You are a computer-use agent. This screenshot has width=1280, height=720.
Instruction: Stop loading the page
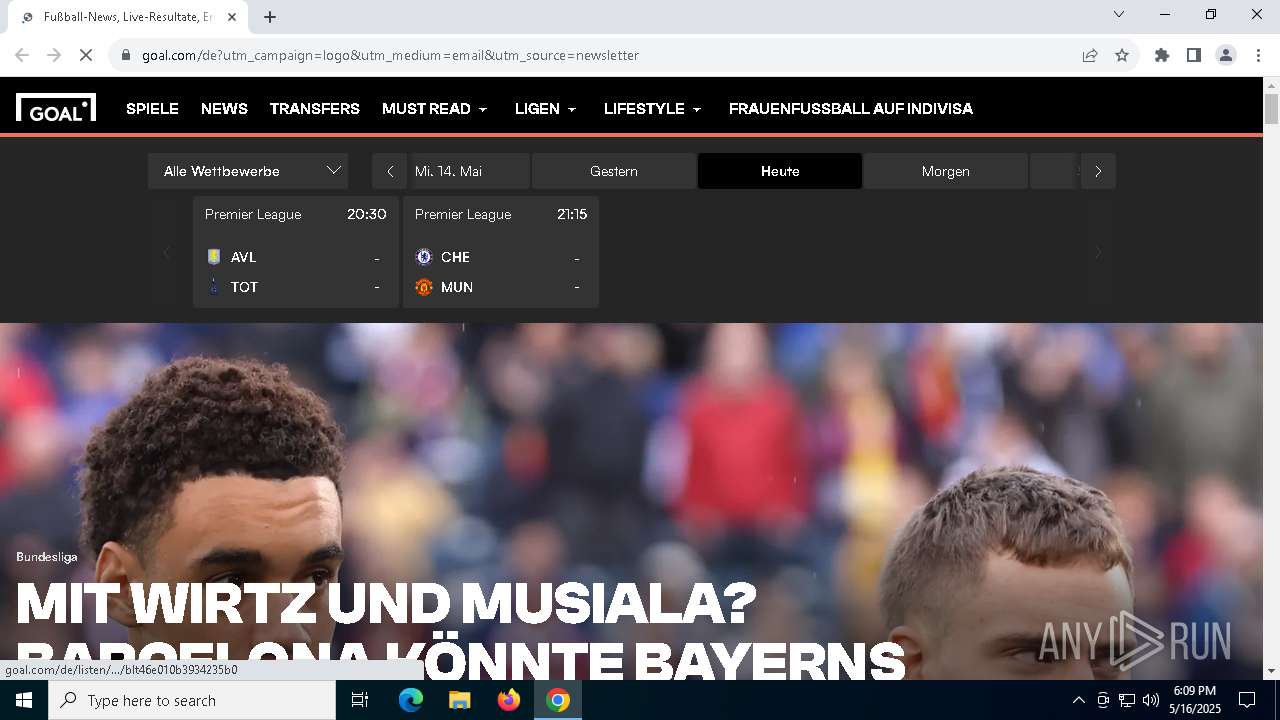tap(86, 55)
